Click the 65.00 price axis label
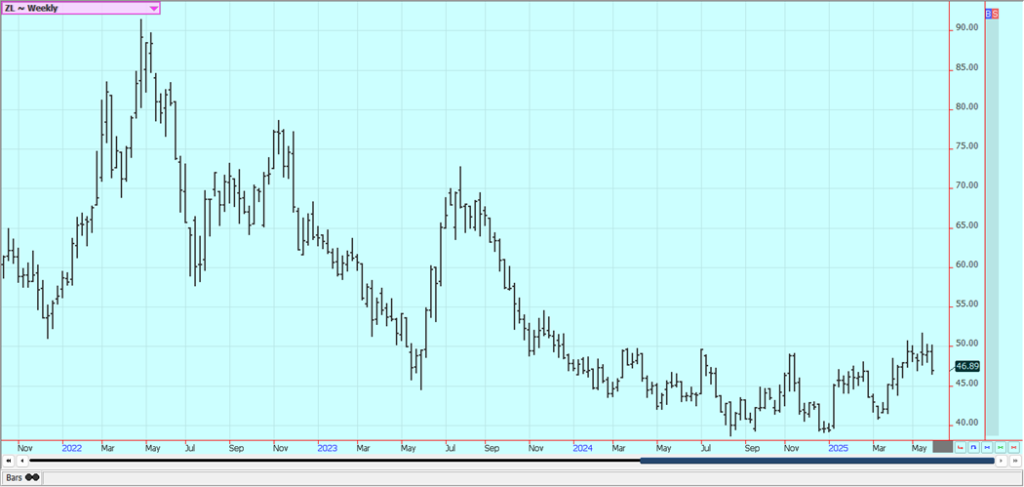 (x=967, y=225)
